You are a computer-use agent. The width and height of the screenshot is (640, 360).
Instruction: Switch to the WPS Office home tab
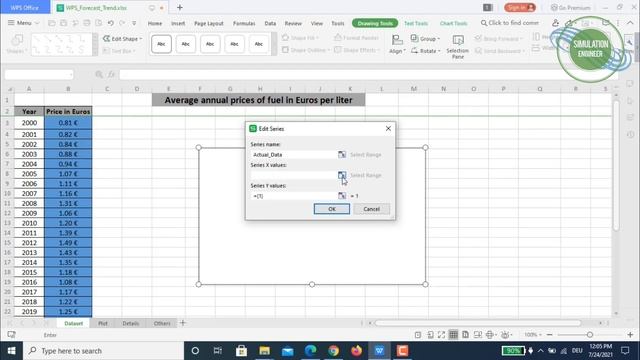point(24,7)
